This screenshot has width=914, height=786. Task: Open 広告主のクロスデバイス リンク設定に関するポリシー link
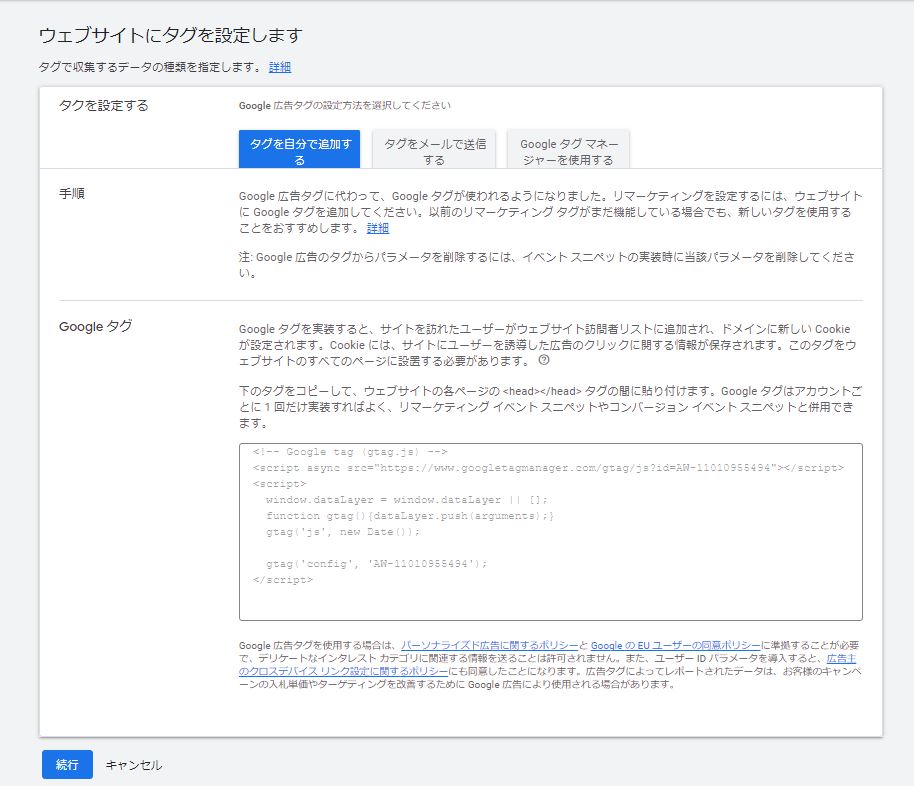[x=343, y=671]
